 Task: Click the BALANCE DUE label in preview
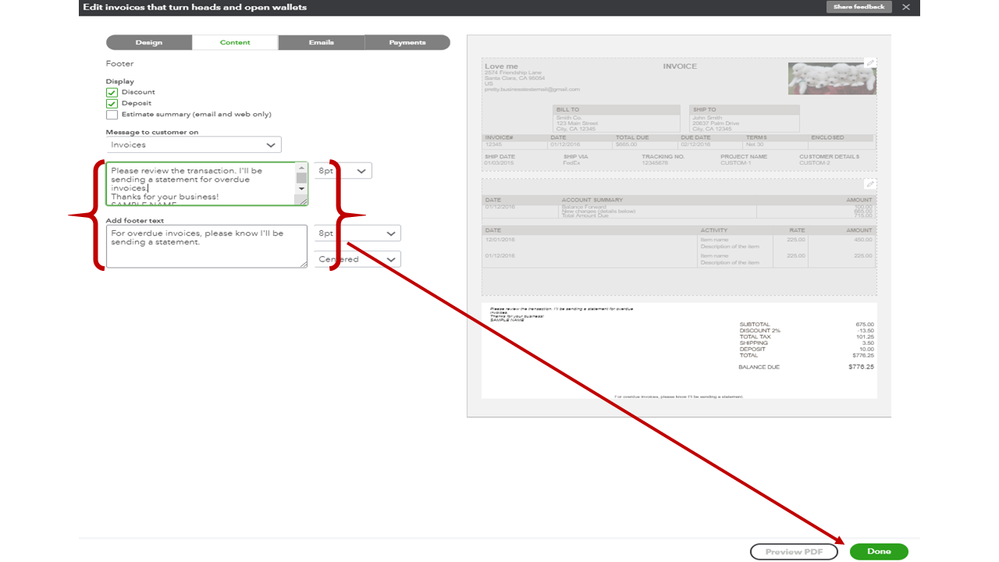[x=759, y=367]
